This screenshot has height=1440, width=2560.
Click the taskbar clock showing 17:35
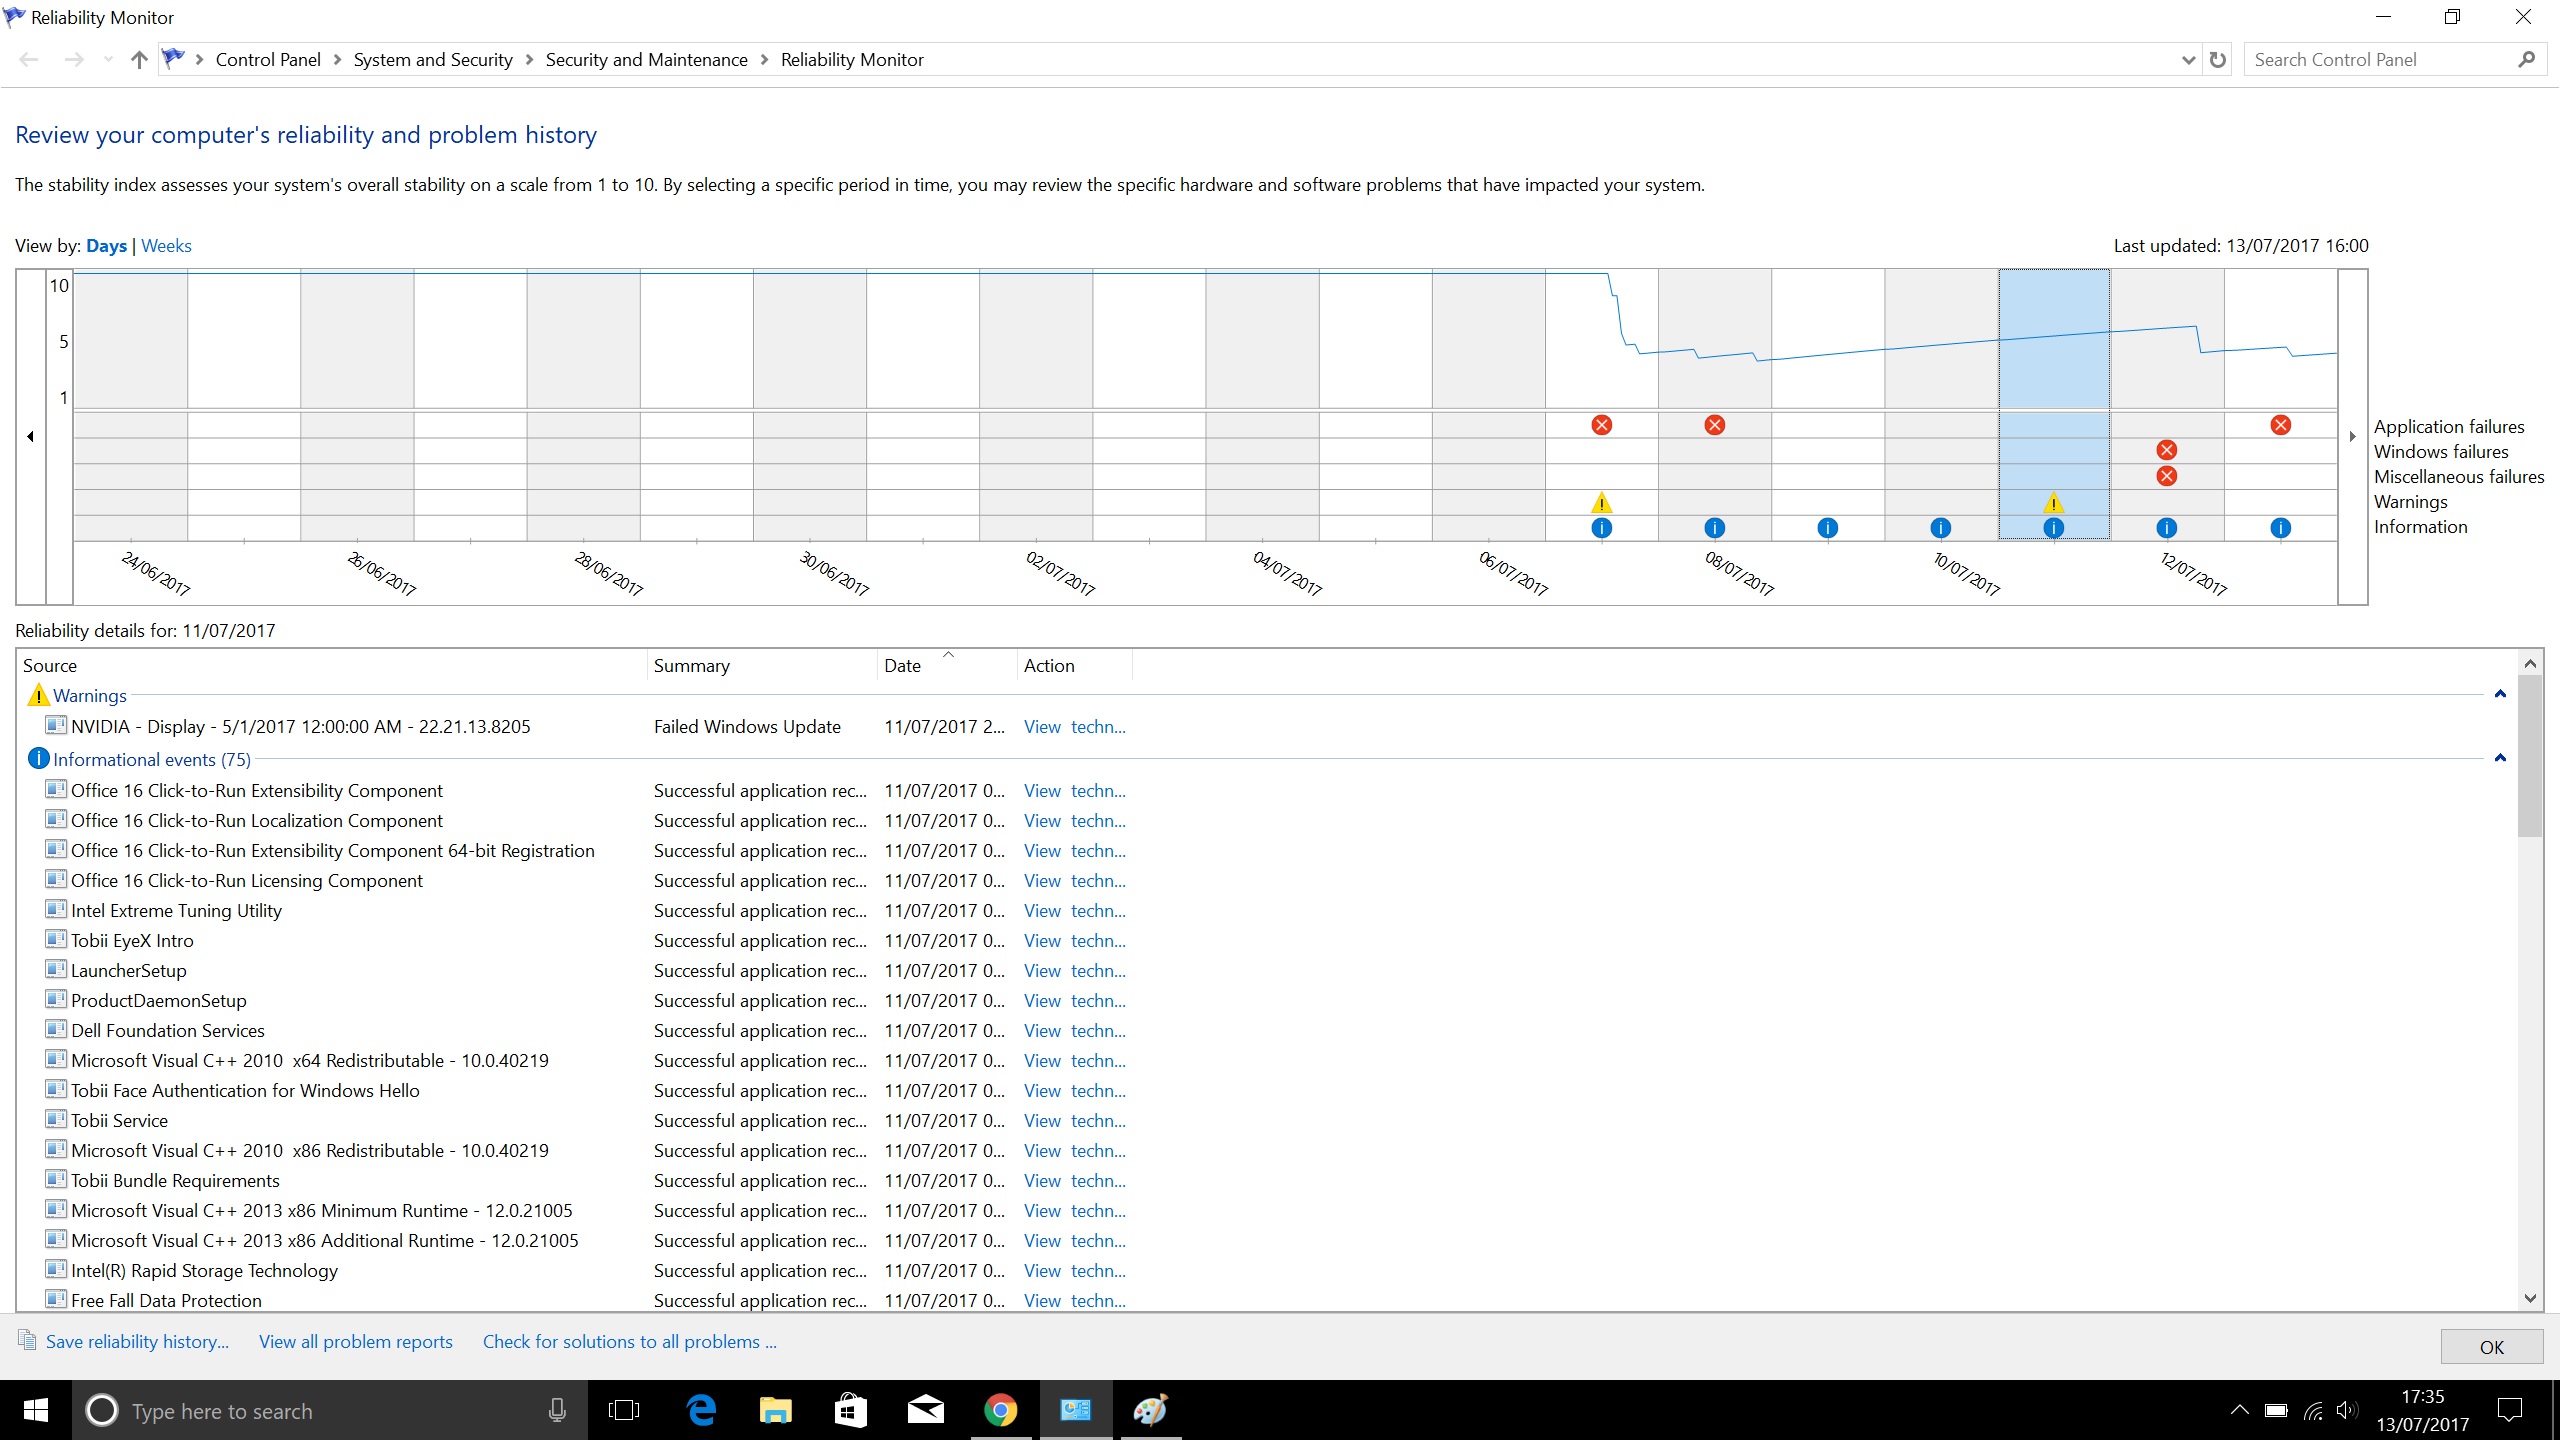tap(2422, 1411)
